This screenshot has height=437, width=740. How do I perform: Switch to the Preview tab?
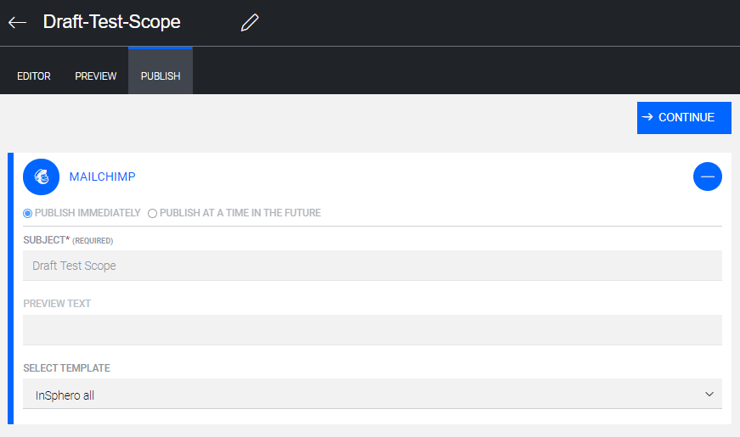click(95, 76)
